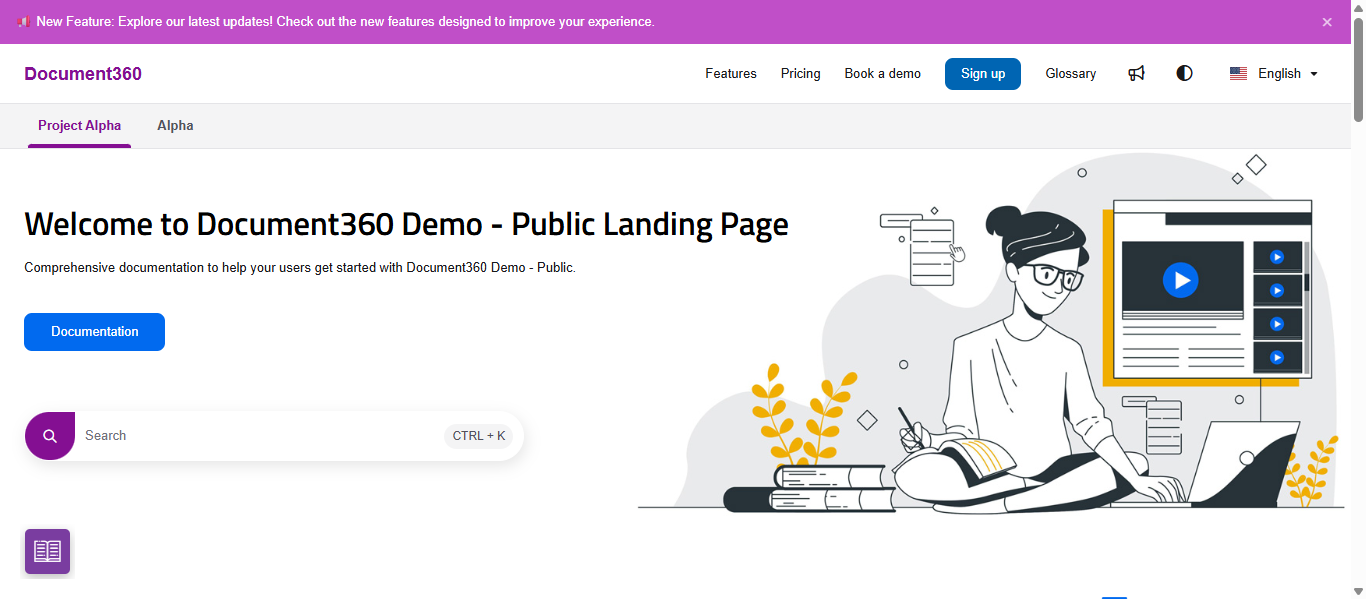1366x599 pixels.
Task: Click the scrollbar up arrow
Action: (x=1358, y=7)
